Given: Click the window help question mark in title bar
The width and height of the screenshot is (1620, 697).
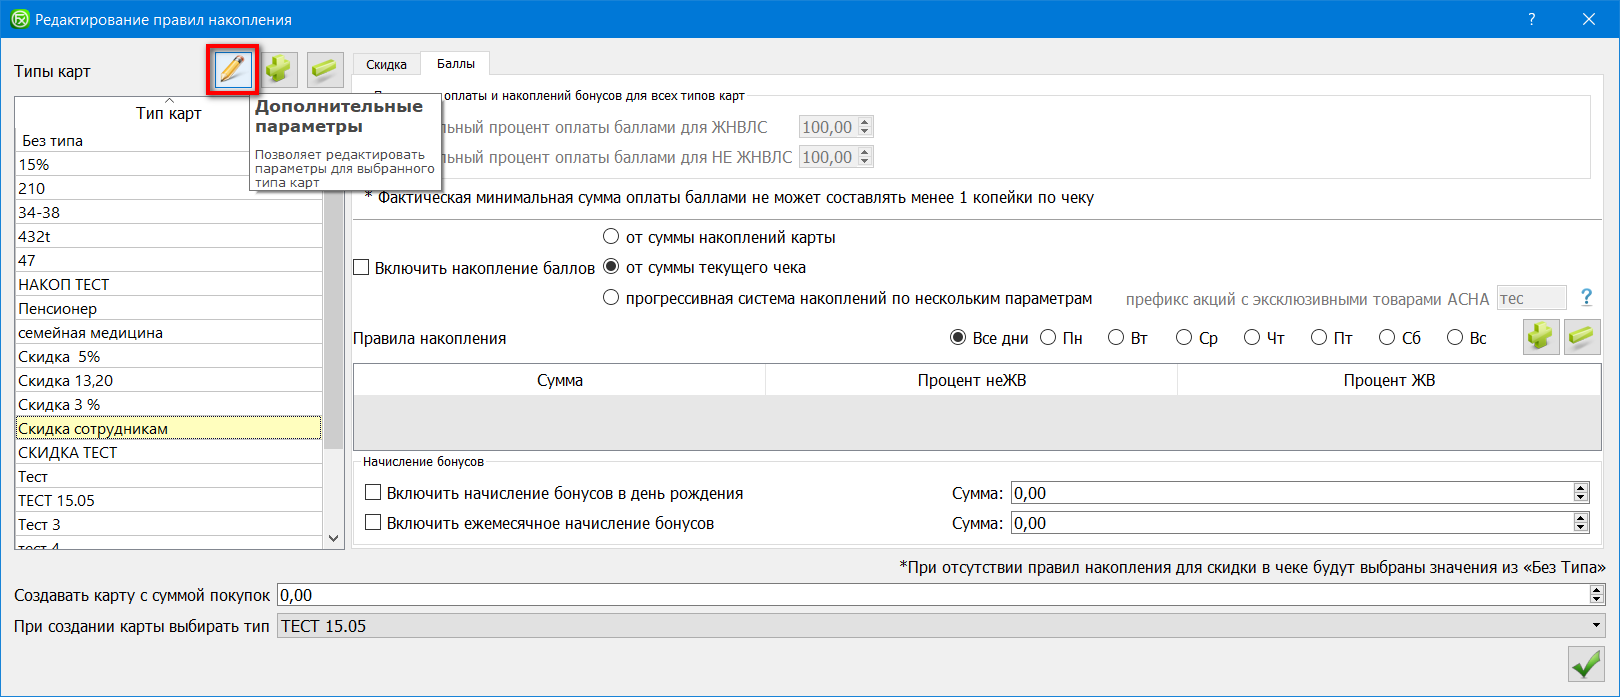Looking at the screenshot, I should [1531, 19].
